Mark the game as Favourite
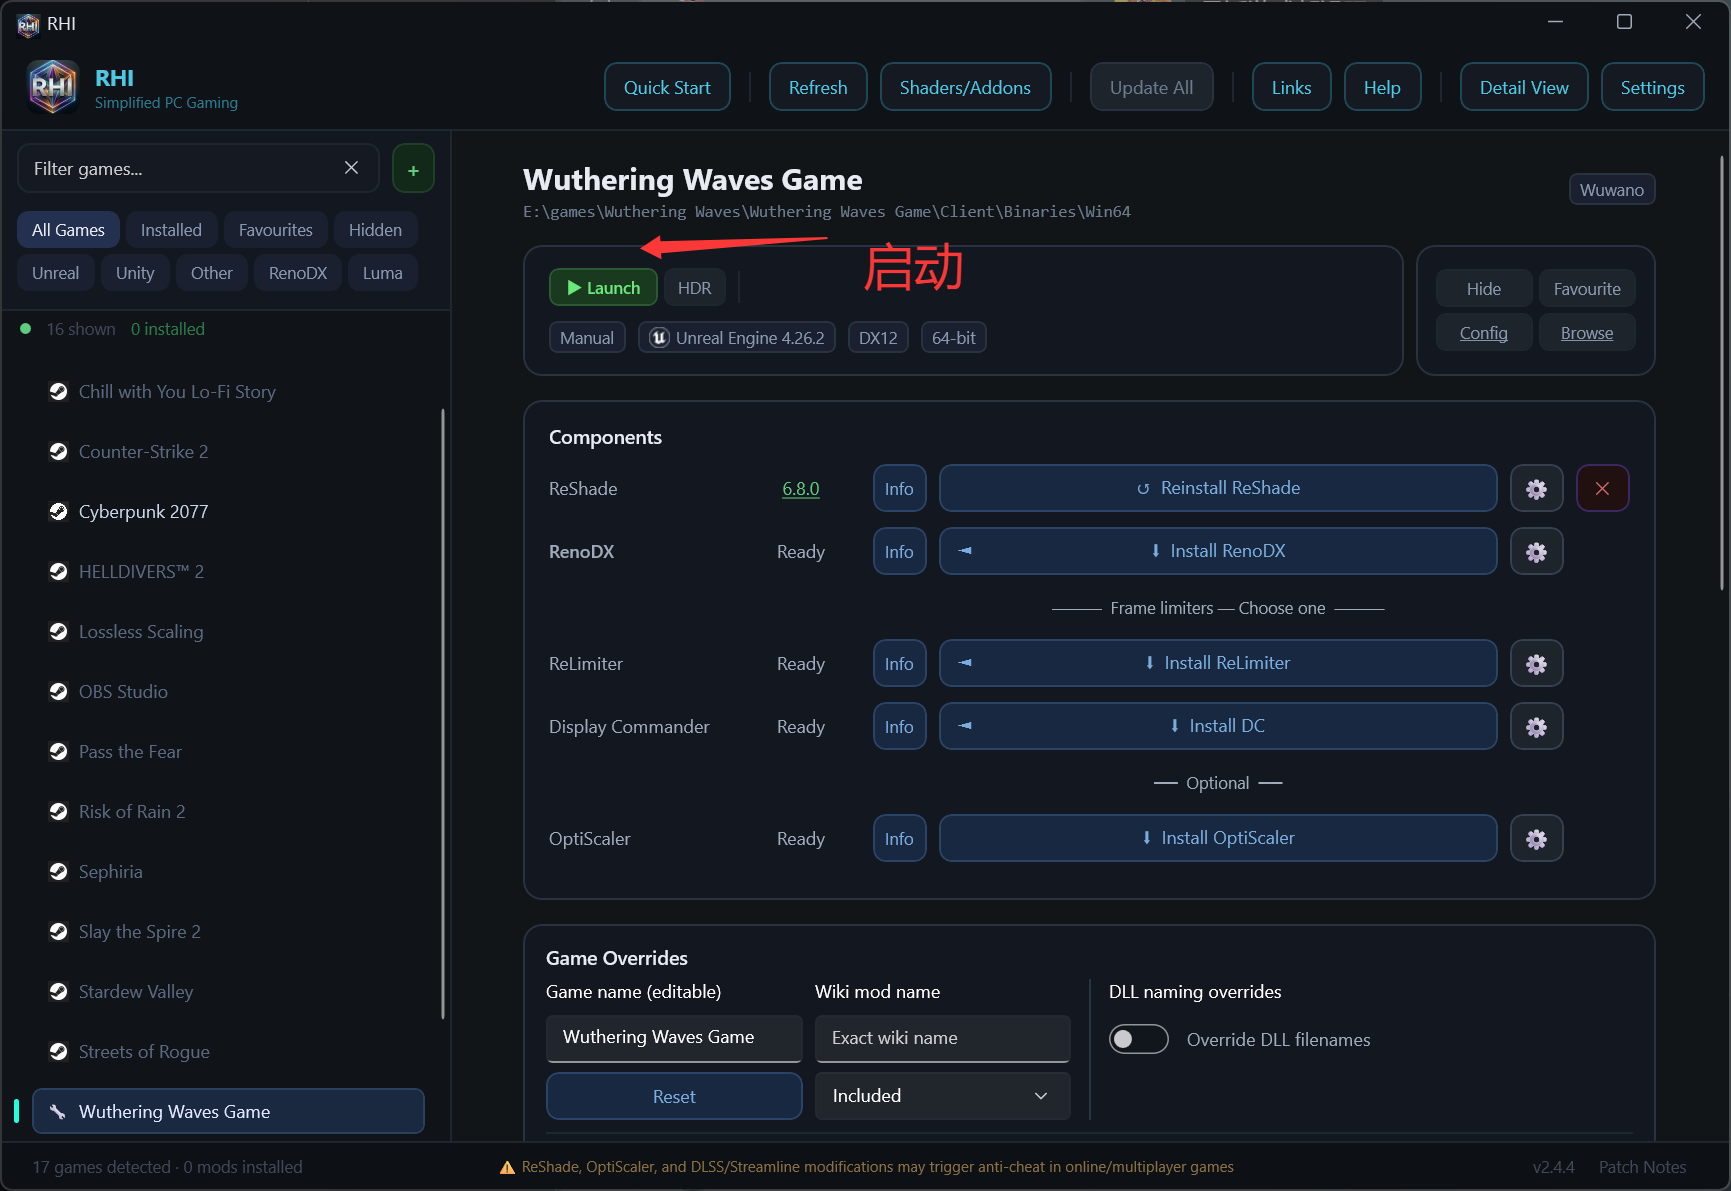Image resolution: width=1731 pixels, height=1191 pixels. click(x=1587, y=289)
